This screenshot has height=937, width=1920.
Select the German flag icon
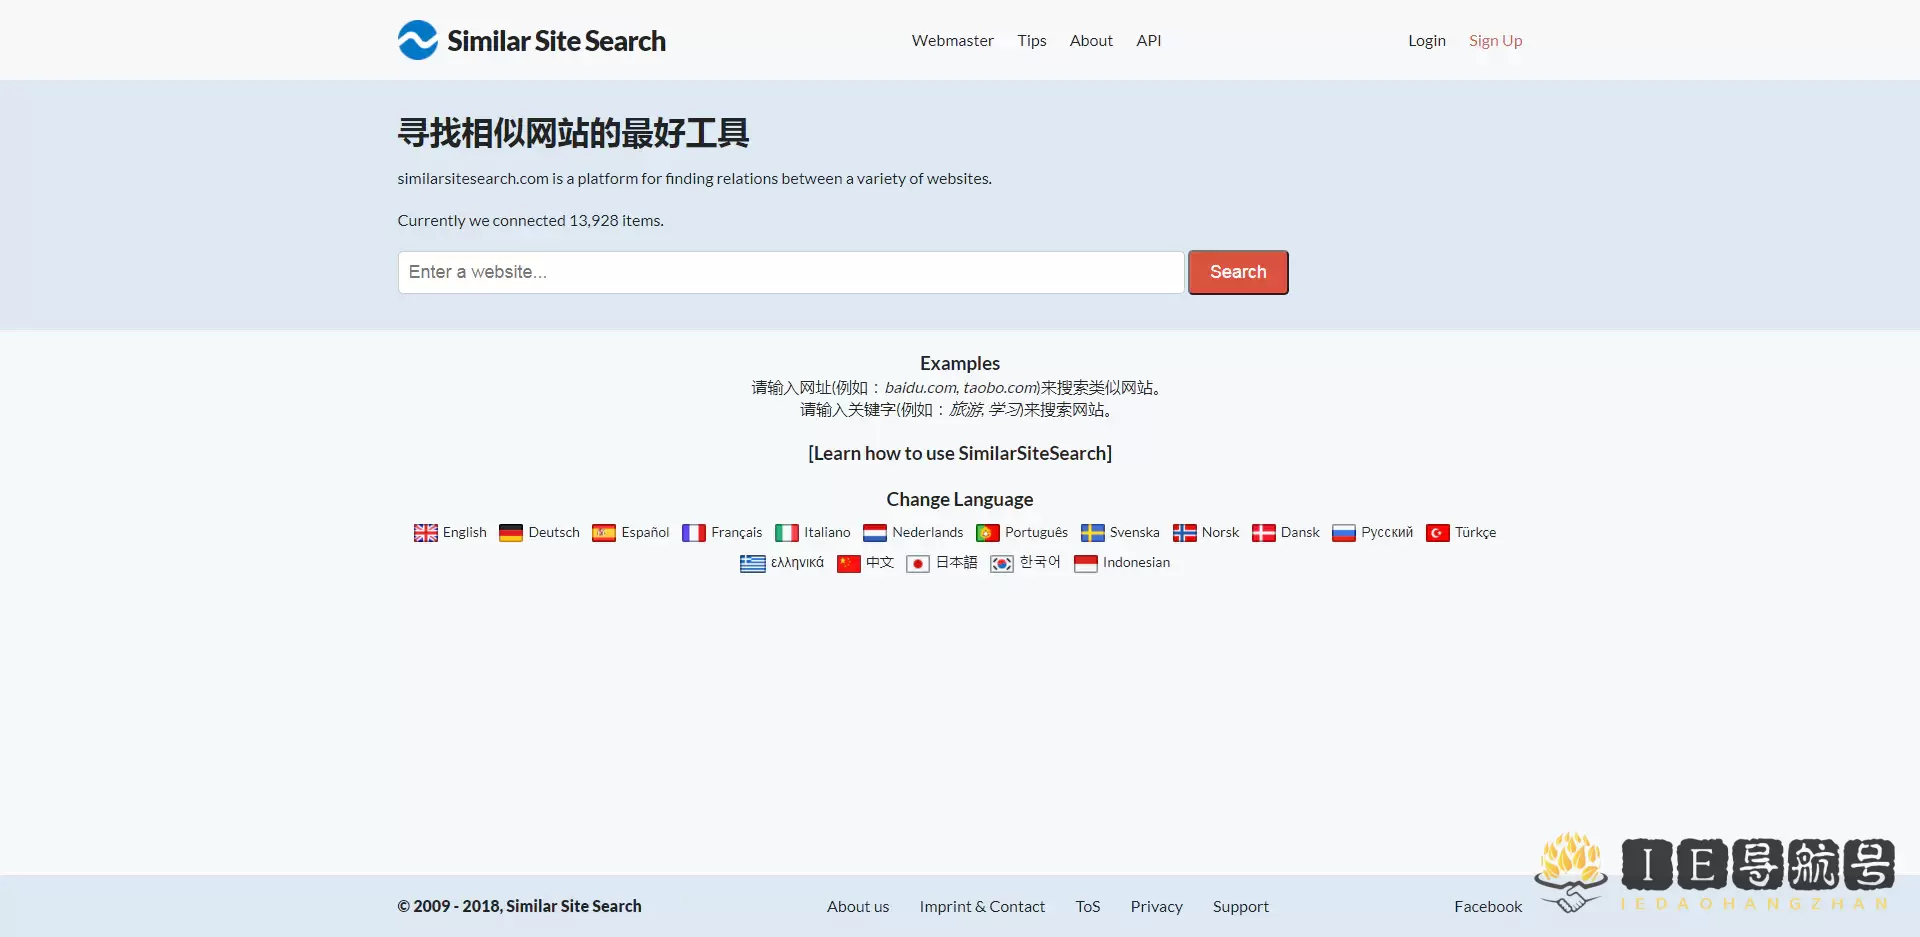511,533
